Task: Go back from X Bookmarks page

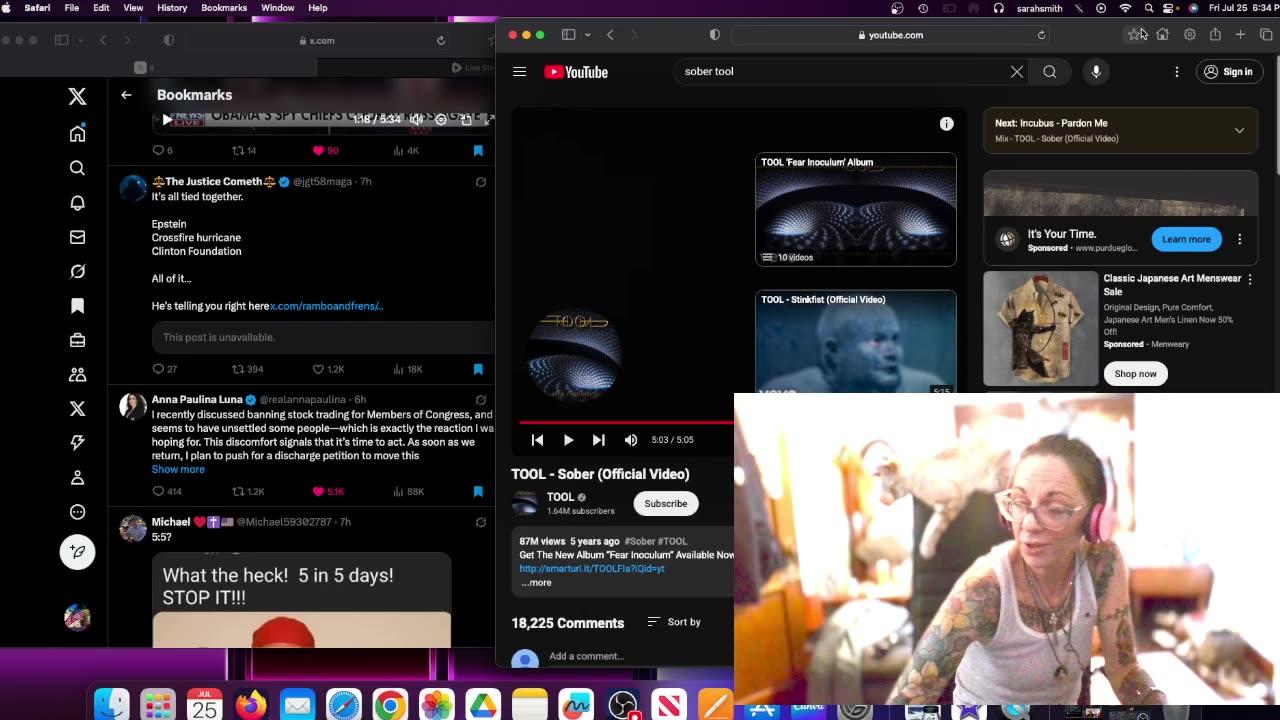Action: (126, 95)
